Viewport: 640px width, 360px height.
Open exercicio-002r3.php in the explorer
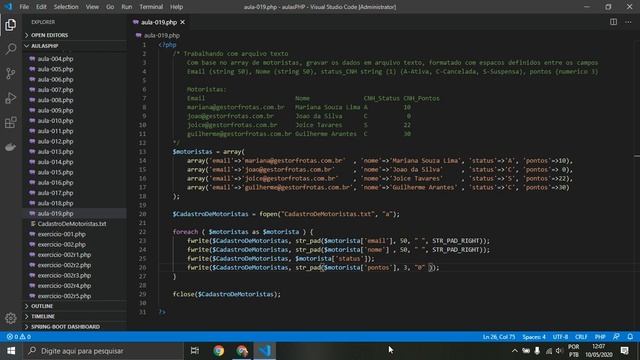pos(75,275)
